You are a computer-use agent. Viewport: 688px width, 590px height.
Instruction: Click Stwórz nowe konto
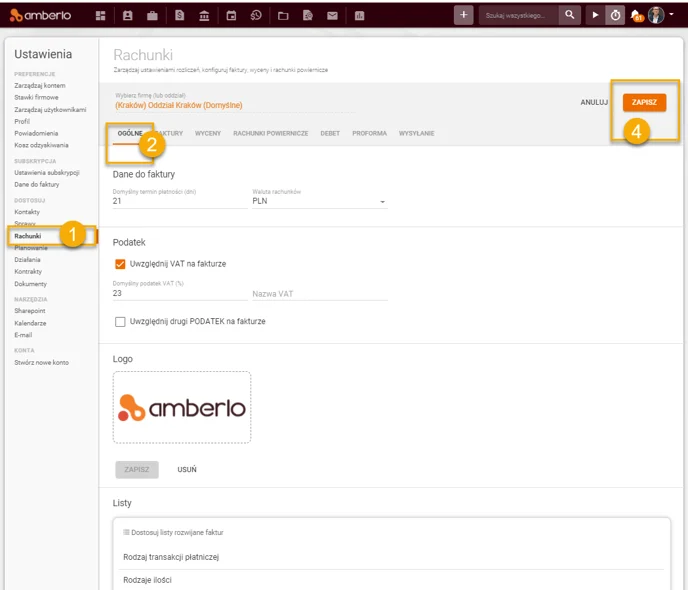42,363
